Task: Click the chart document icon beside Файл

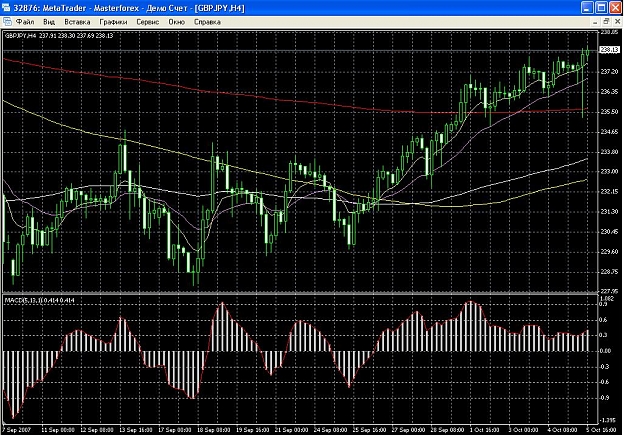Action: coord(7,22)
